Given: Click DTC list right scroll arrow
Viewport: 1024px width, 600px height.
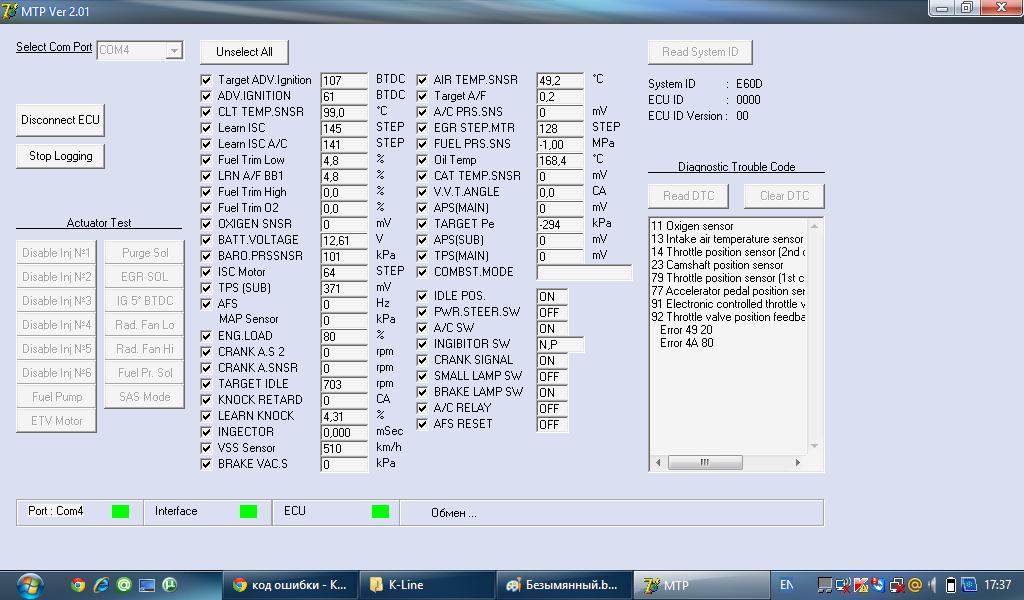Looking at the screenshot, I should [x=797, y=462].
